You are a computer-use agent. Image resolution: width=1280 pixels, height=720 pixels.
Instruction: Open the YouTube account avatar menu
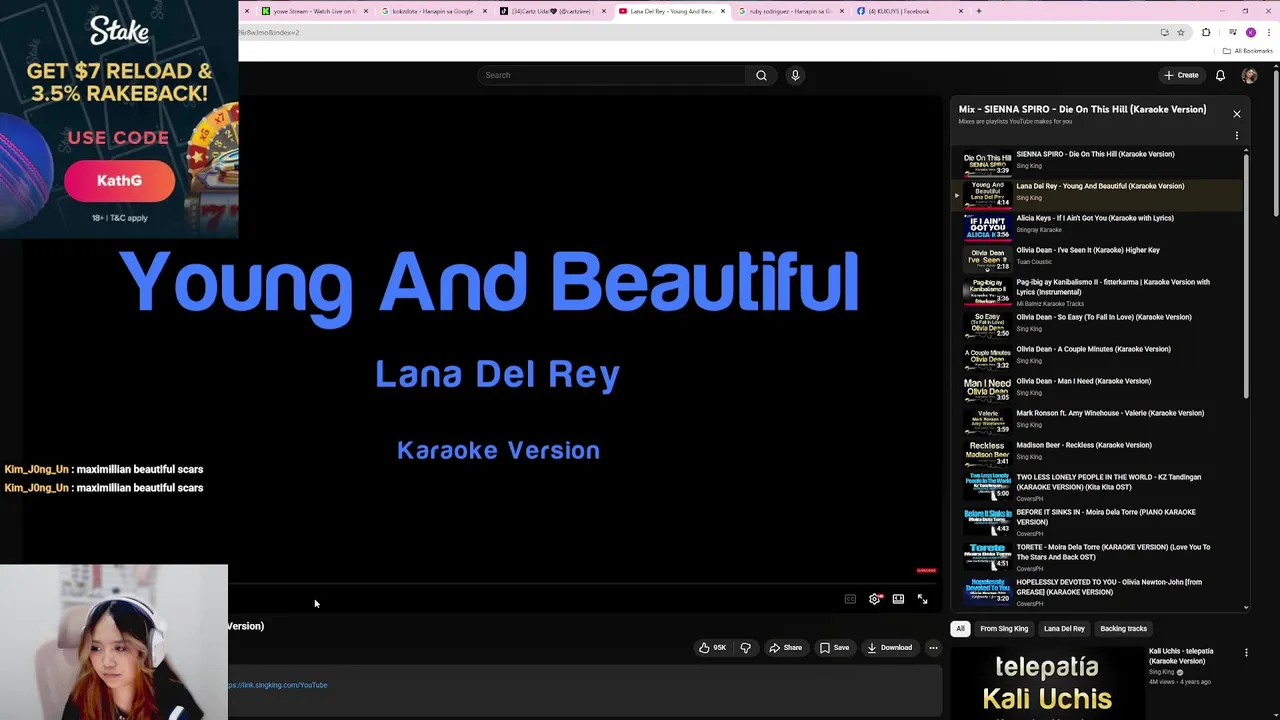[1249, 75]
